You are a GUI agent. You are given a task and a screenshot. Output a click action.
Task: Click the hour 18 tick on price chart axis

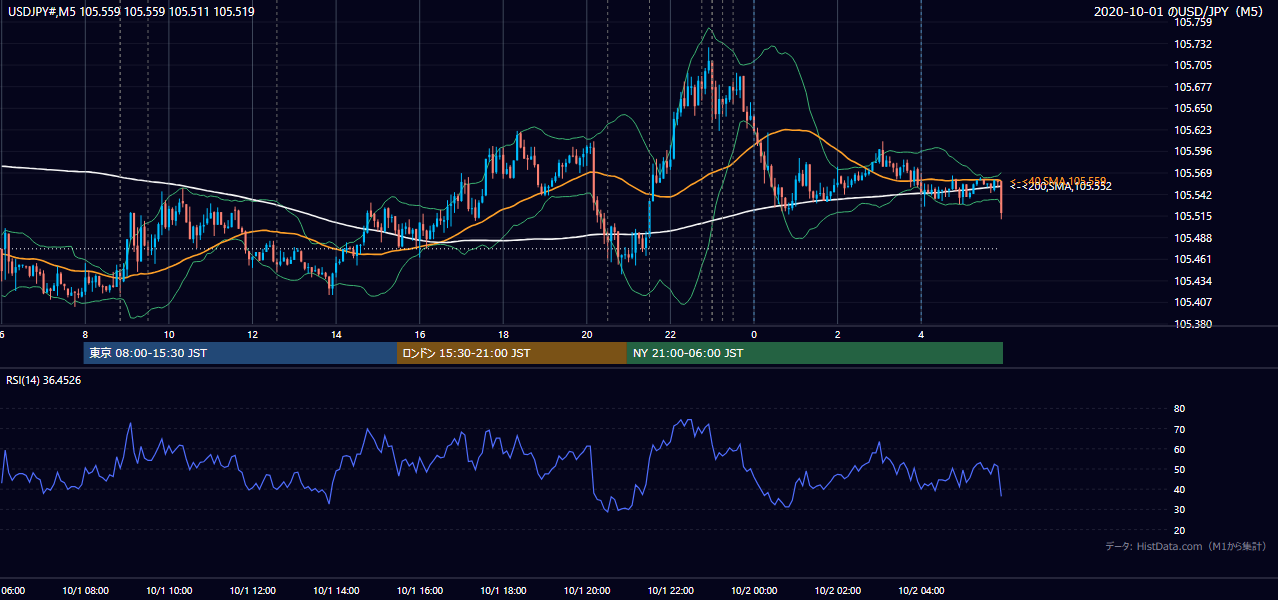tap(503, 335)
